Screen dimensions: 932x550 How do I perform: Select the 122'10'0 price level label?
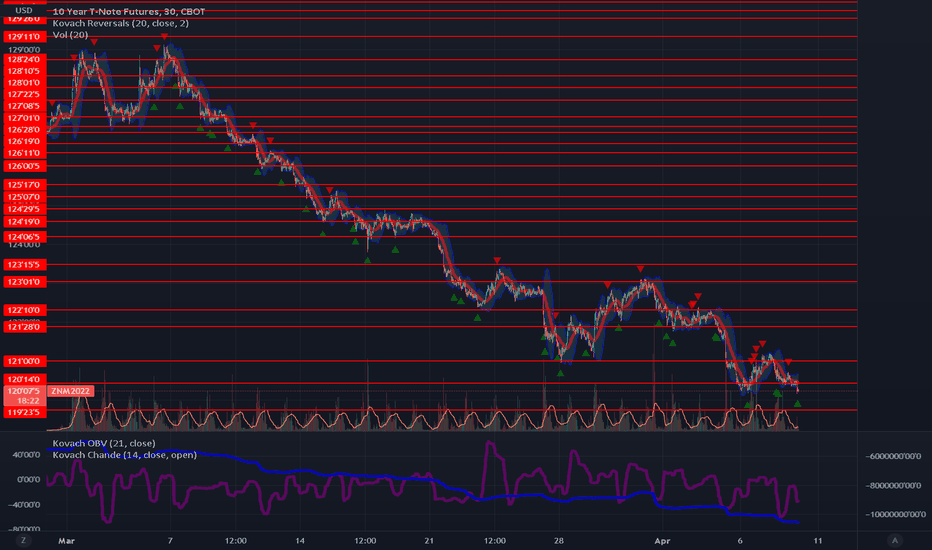point(24,310)
